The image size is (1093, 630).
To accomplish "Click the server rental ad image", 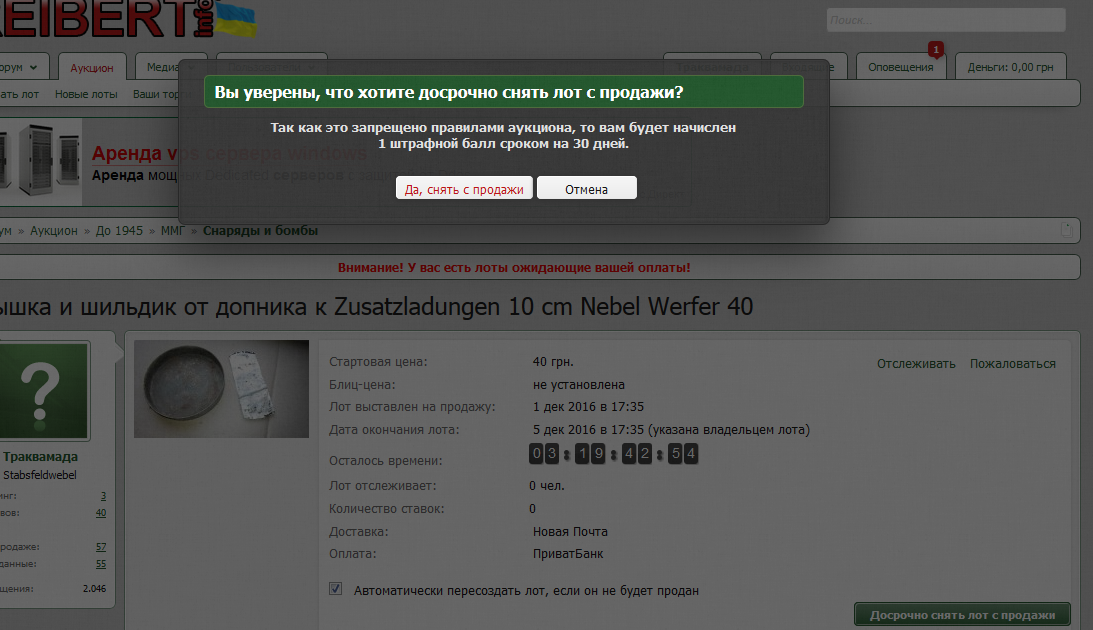I will point(40,162).
